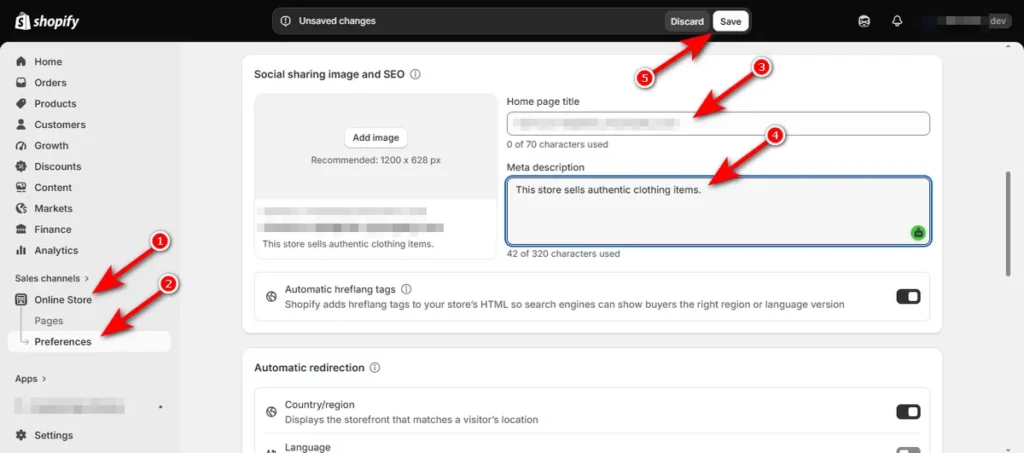Click the Growth gauge icon
This screenshot has height=453, width=1024.
click(21, 145)
